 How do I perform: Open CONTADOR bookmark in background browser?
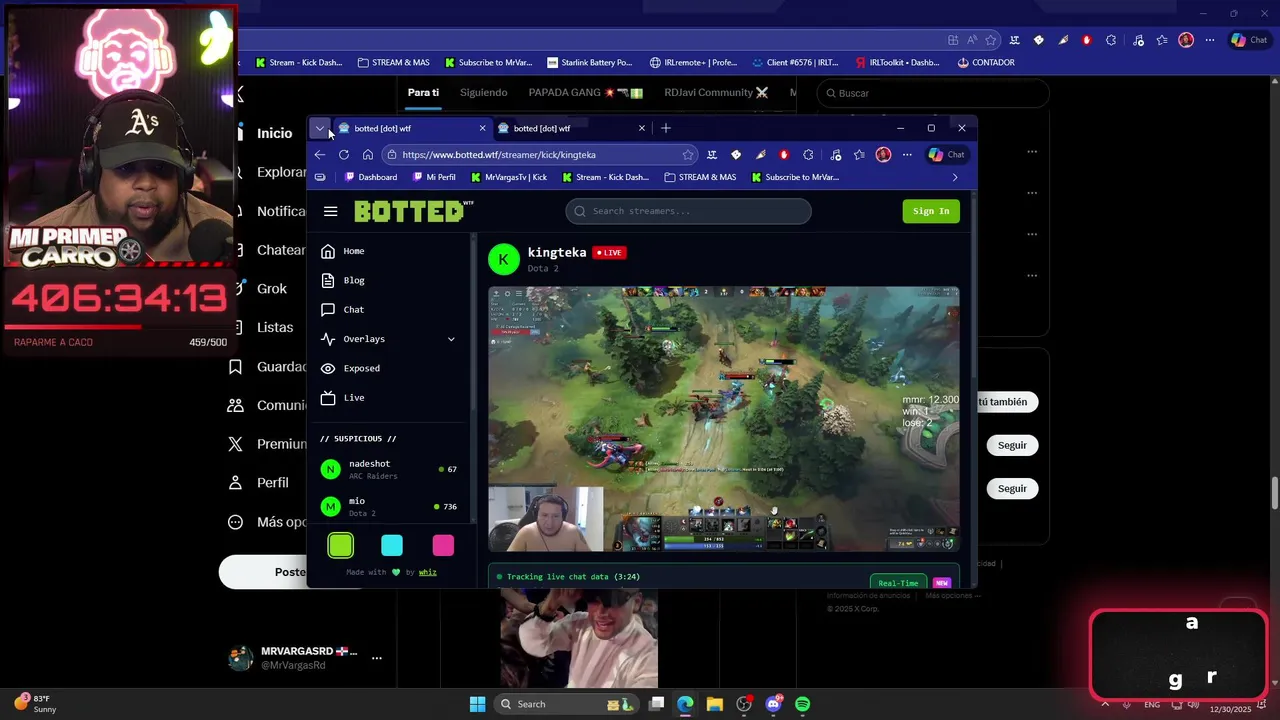[x=986, y=62]
